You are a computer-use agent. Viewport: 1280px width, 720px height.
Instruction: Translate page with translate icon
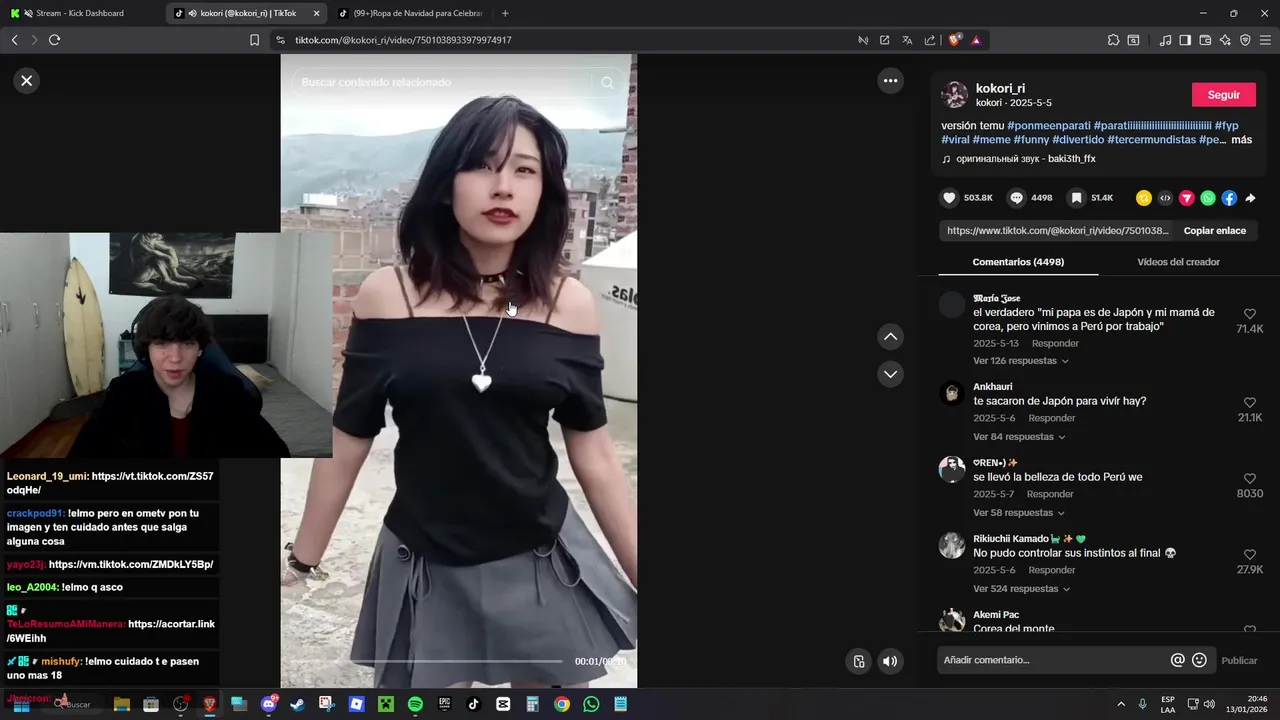[x=907, y=40]
